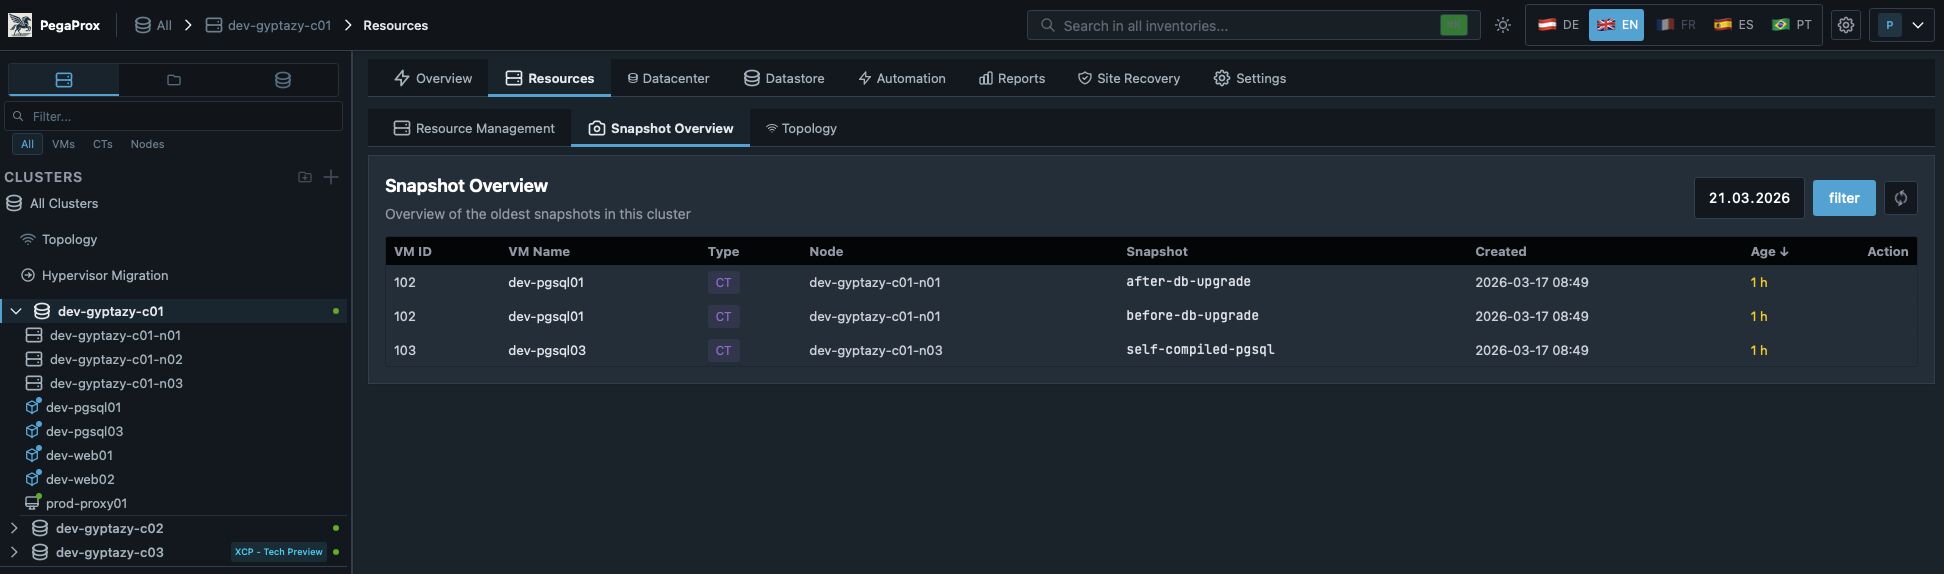The height and width of the screenshot is (574, 1944).
Task: Switch to the Resource Management tab
Action: [x=473, y=128]
